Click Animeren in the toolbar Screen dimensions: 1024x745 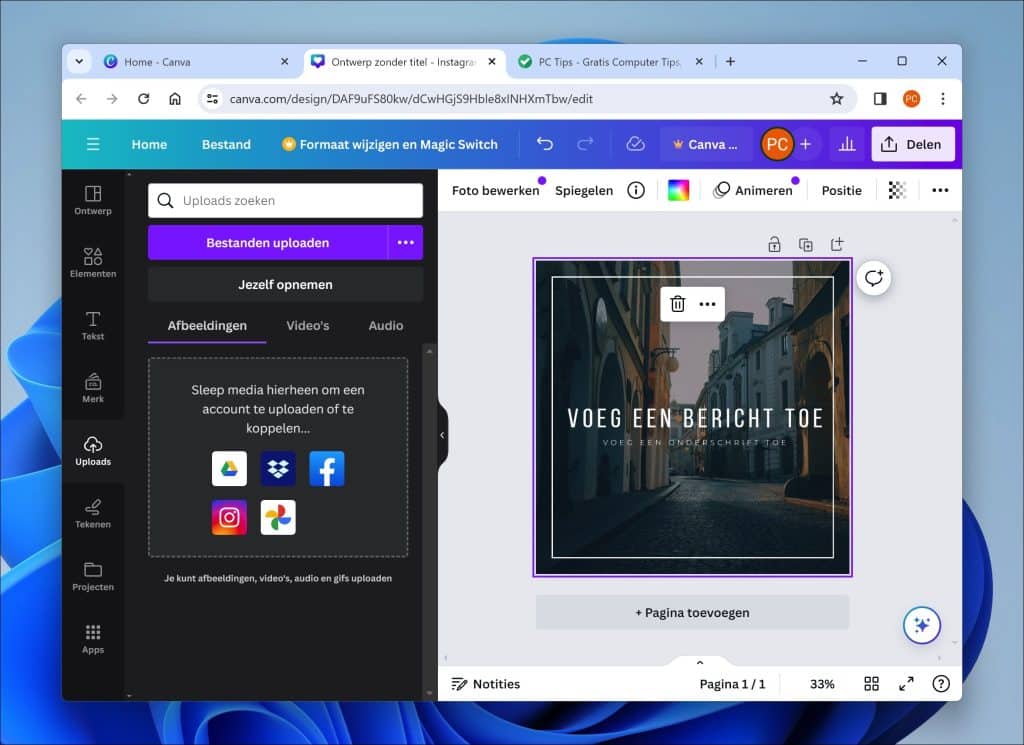tap(753, 190)
